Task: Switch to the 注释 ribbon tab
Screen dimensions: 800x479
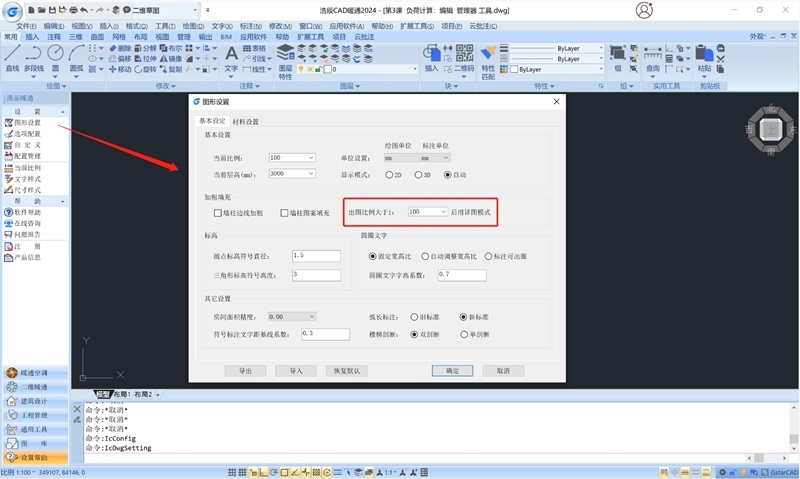Action: [x=54, y=37]
